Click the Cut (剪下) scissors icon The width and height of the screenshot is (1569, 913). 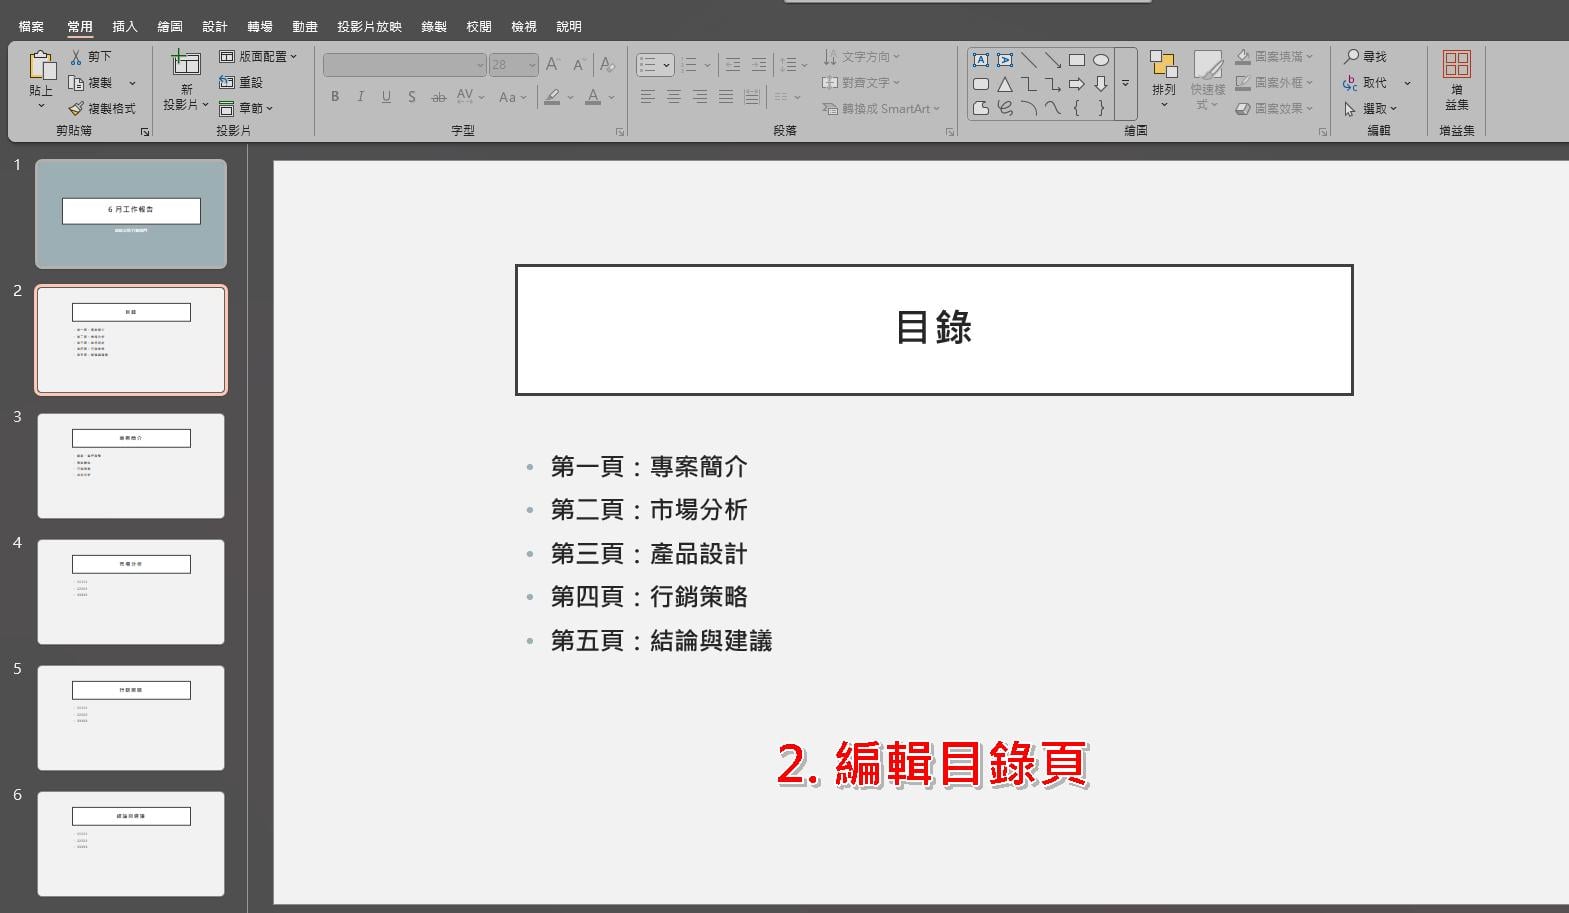76,57
